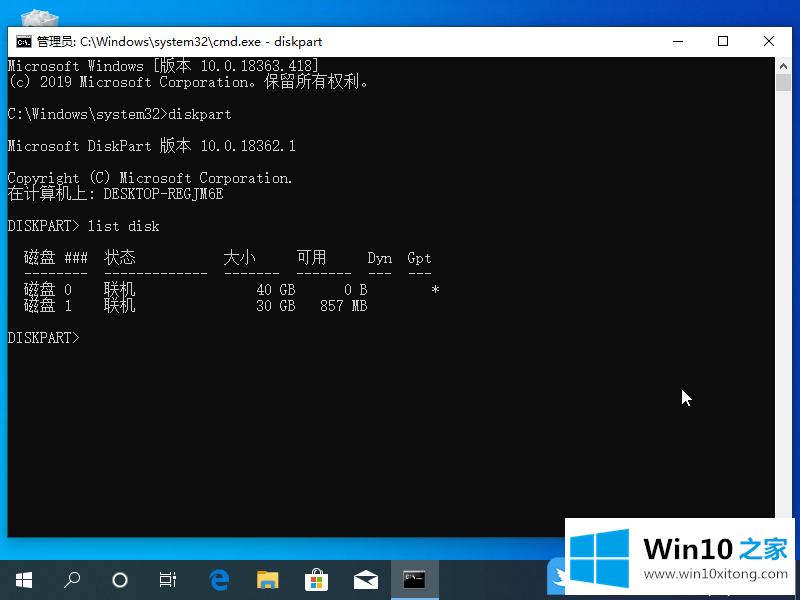
Task: Click the '可用' column header
Action: pyautogui.click(x=312, y=258)
